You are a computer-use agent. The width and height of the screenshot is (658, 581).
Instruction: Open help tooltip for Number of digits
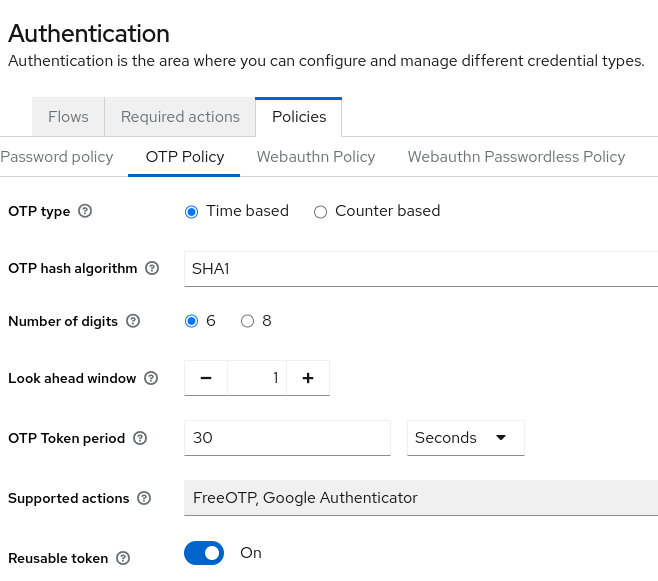pos(133,321)
